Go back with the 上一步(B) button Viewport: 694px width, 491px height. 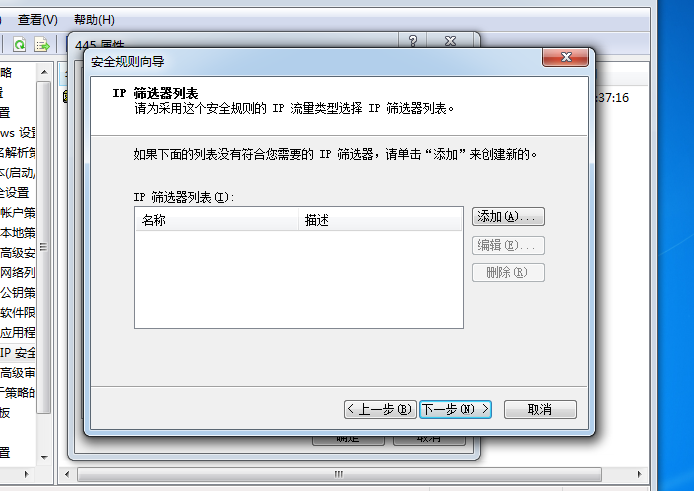380,409
